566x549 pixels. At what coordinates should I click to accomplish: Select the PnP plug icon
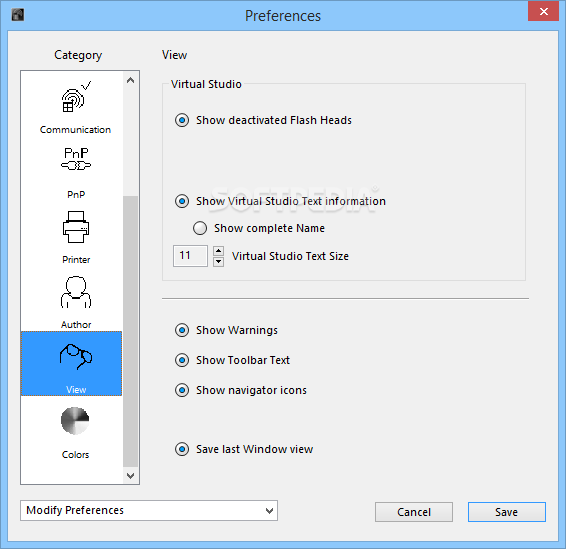pyautogui.click(x=76, y=159)
